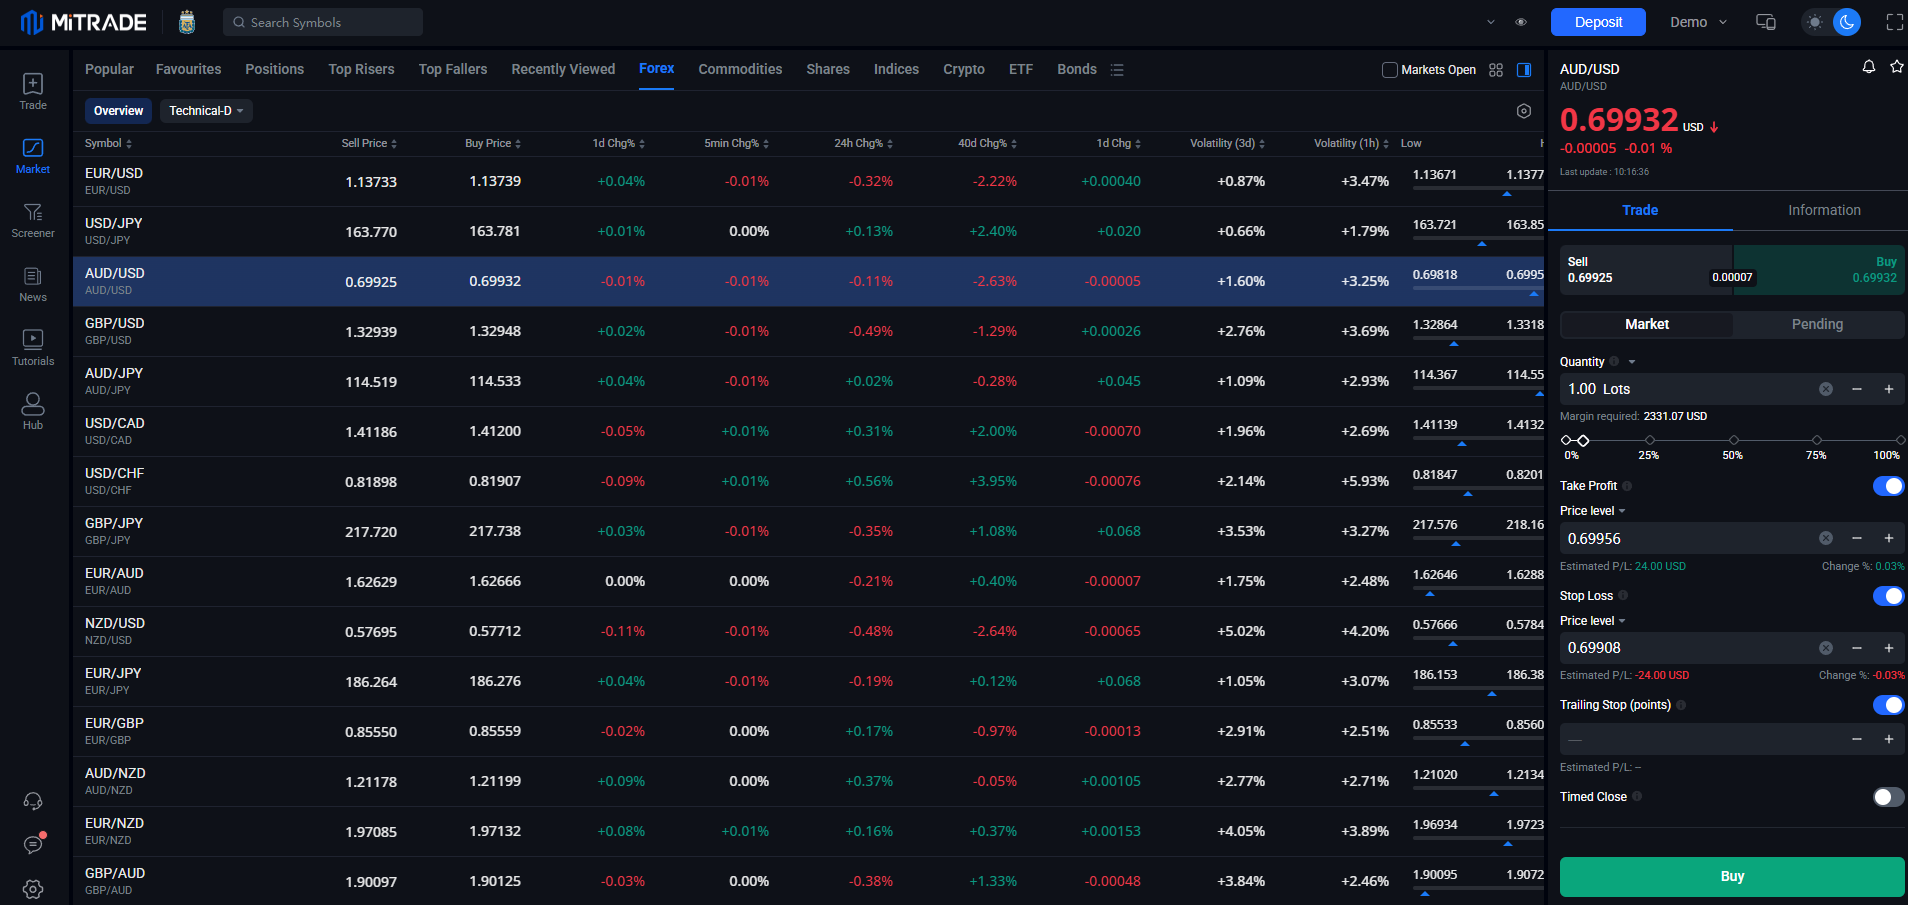Select dark theme moon icon
Image resolution: width=1908 pixels, height=905 pixels.
pos(1847,22)
